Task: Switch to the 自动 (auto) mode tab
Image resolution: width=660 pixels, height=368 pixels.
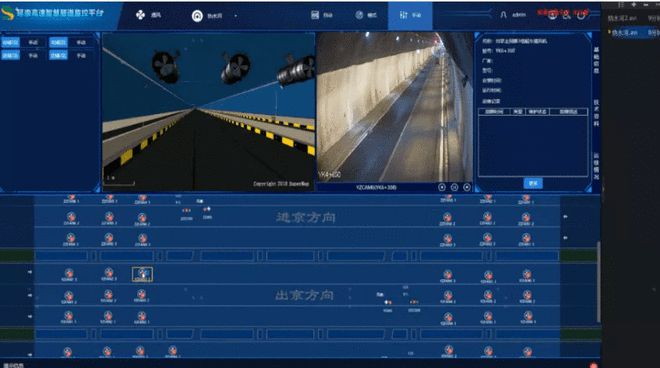Action: click(322, 15)
